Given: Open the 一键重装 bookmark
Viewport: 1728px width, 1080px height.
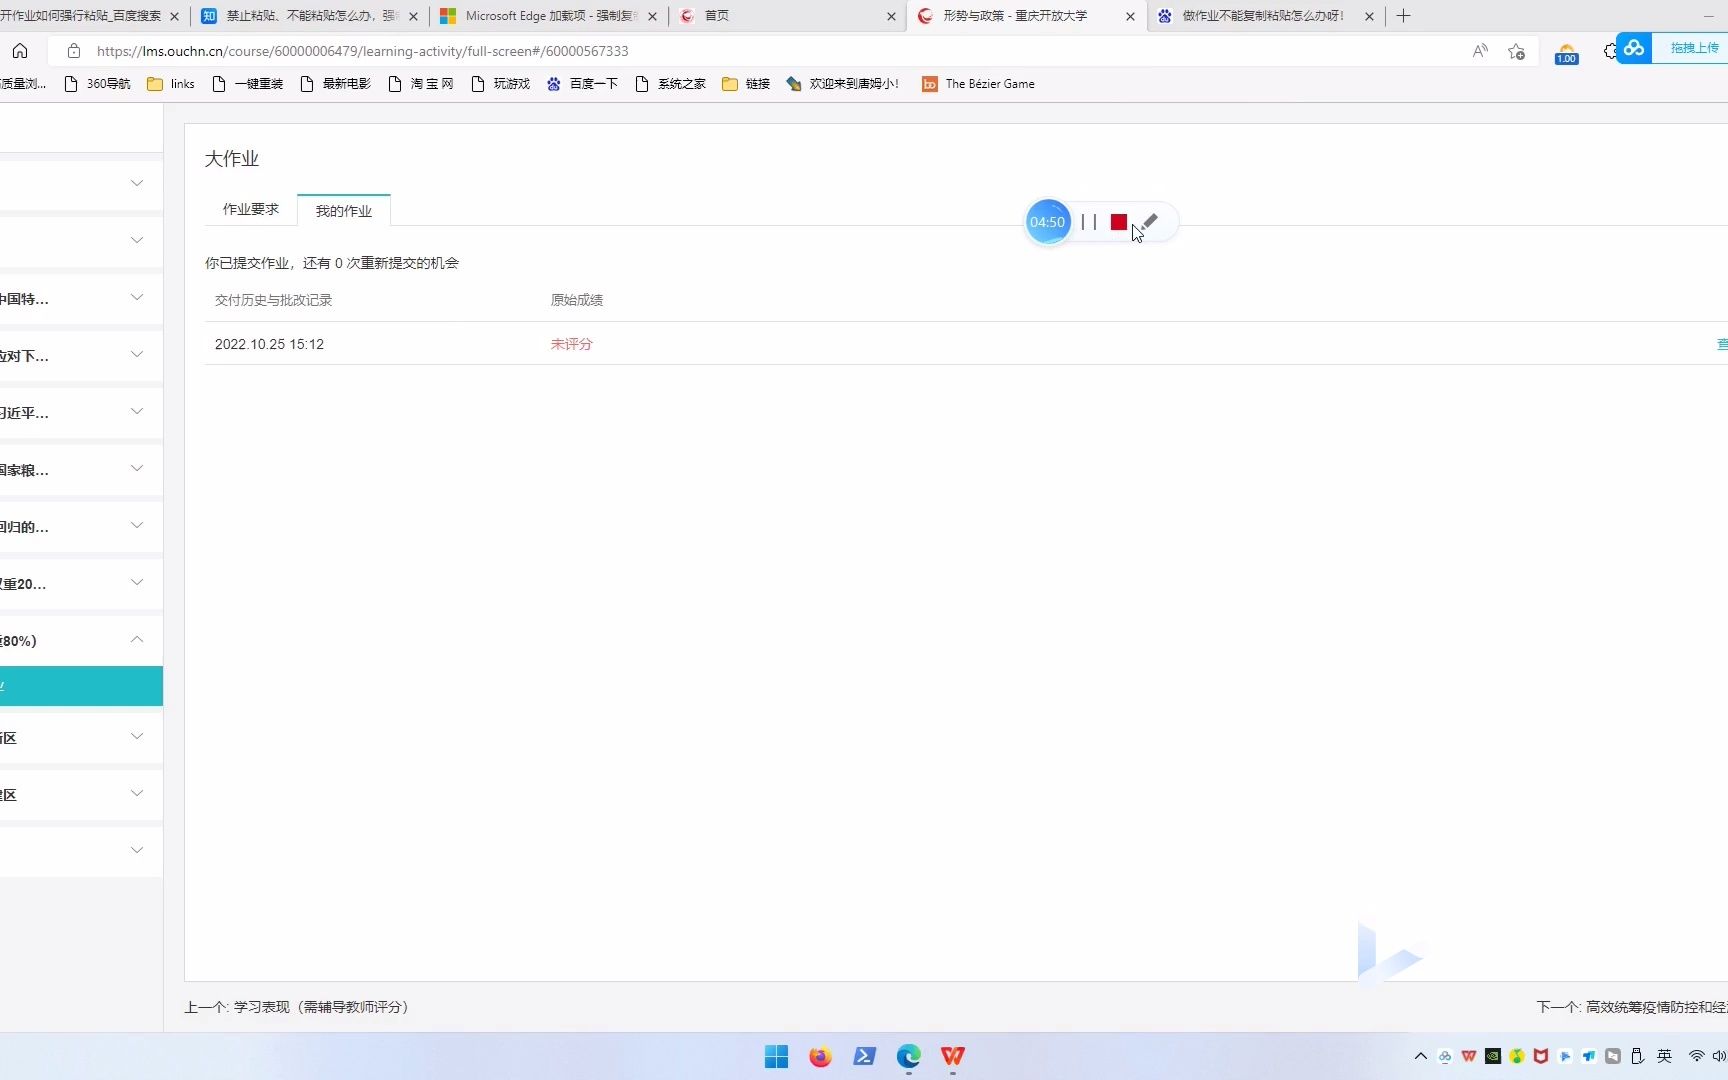Looking at the screenshot, I should click(248, 84).
